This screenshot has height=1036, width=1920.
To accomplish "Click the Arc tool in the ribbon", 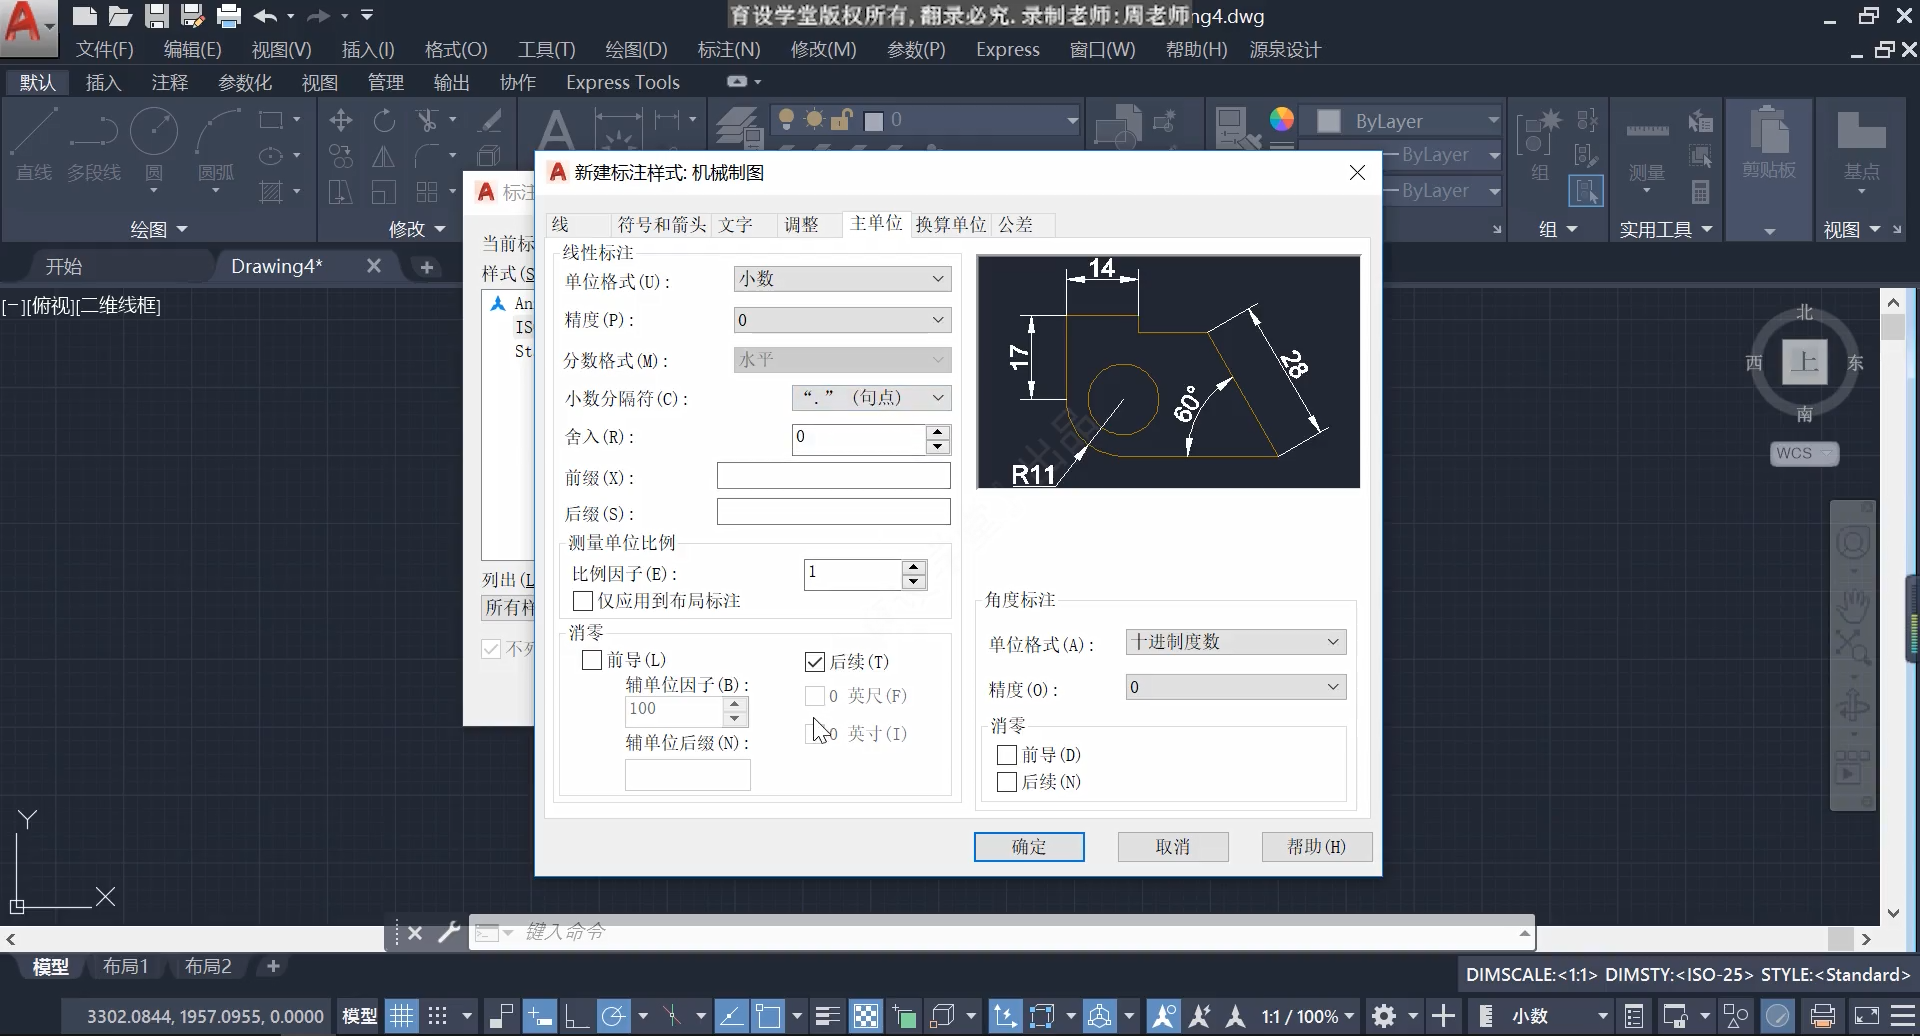I will pyautogui.click(x=216, y=146).
